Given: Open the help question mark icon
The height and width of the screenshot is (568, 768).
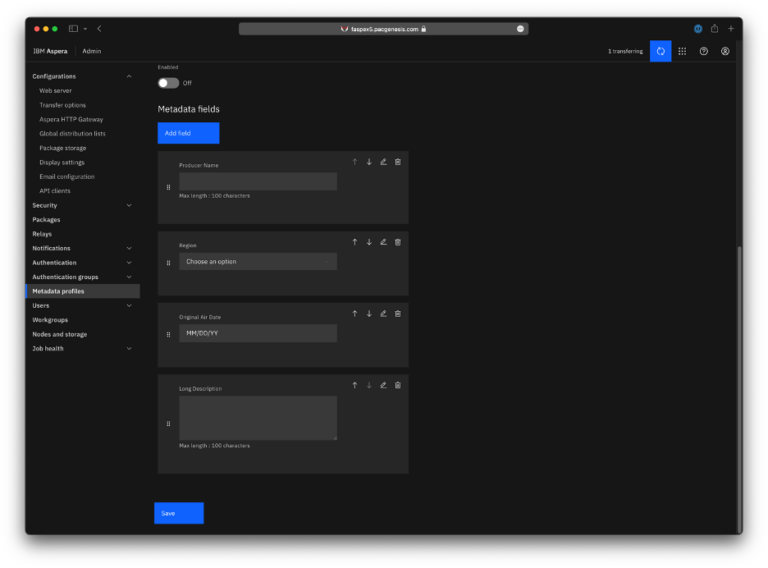Looking at the screenshot, I should point(703,51).
